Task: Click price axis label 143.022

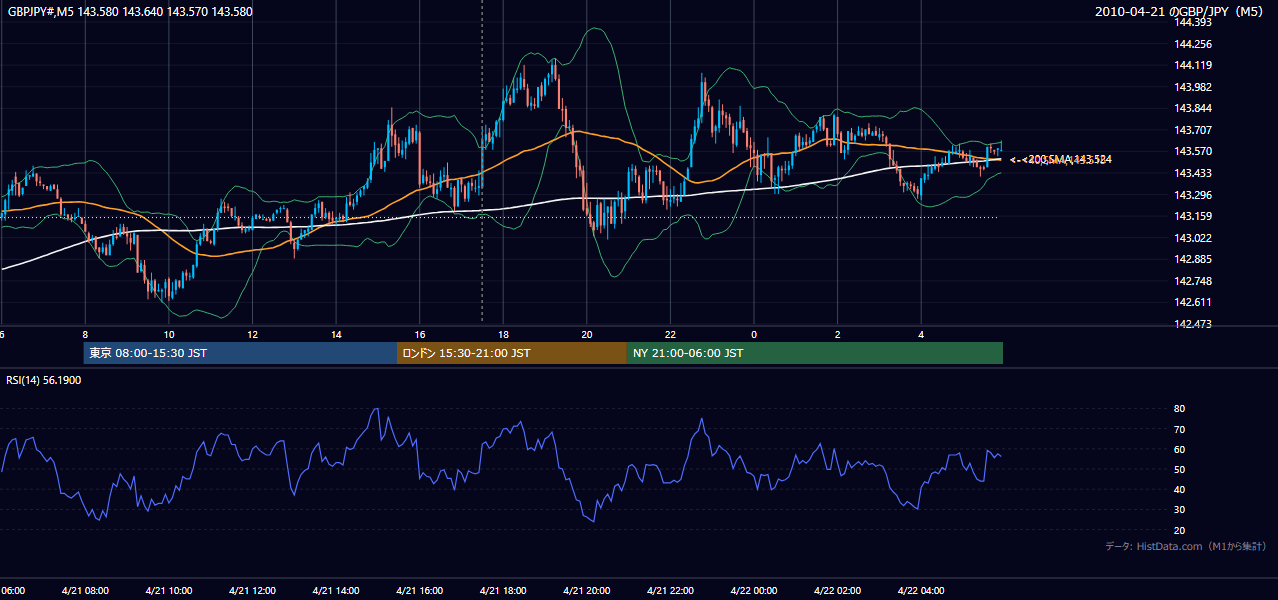Action: pyautogui.click(x=1194, y=238)
